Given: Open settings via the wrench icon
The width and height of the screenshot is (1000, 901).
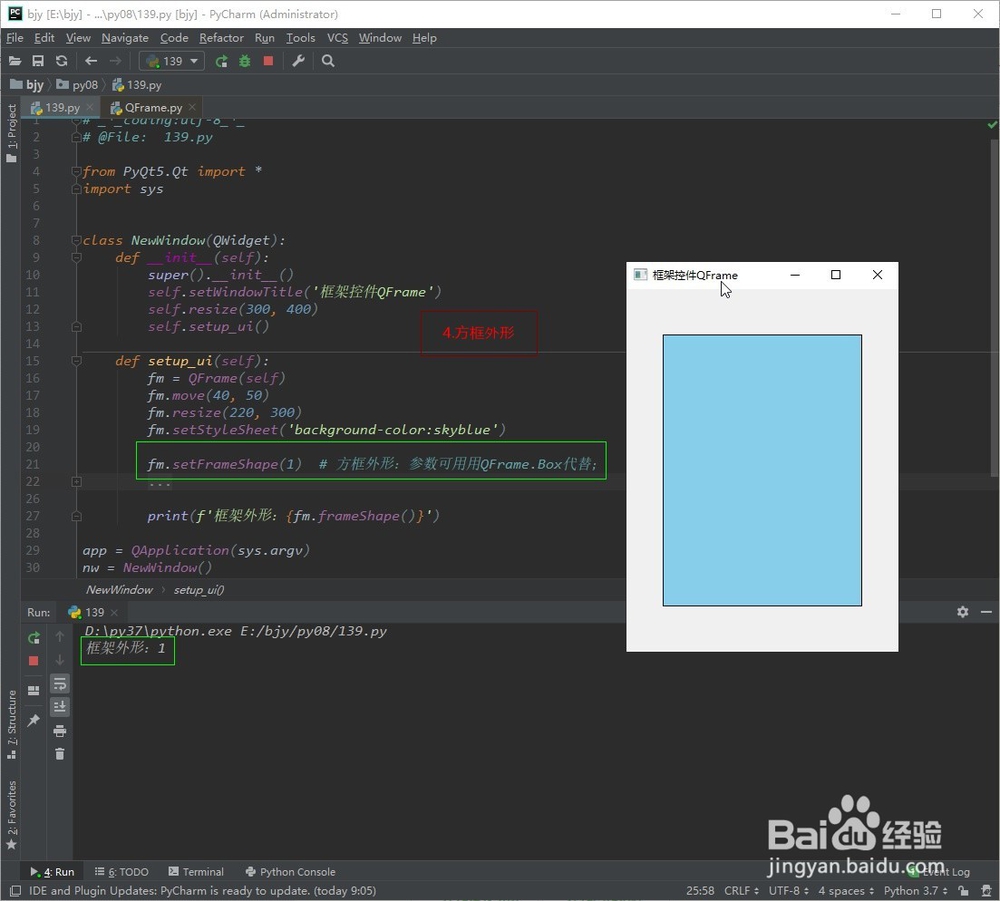Looking at the screenshot, I should coord(298,61).
